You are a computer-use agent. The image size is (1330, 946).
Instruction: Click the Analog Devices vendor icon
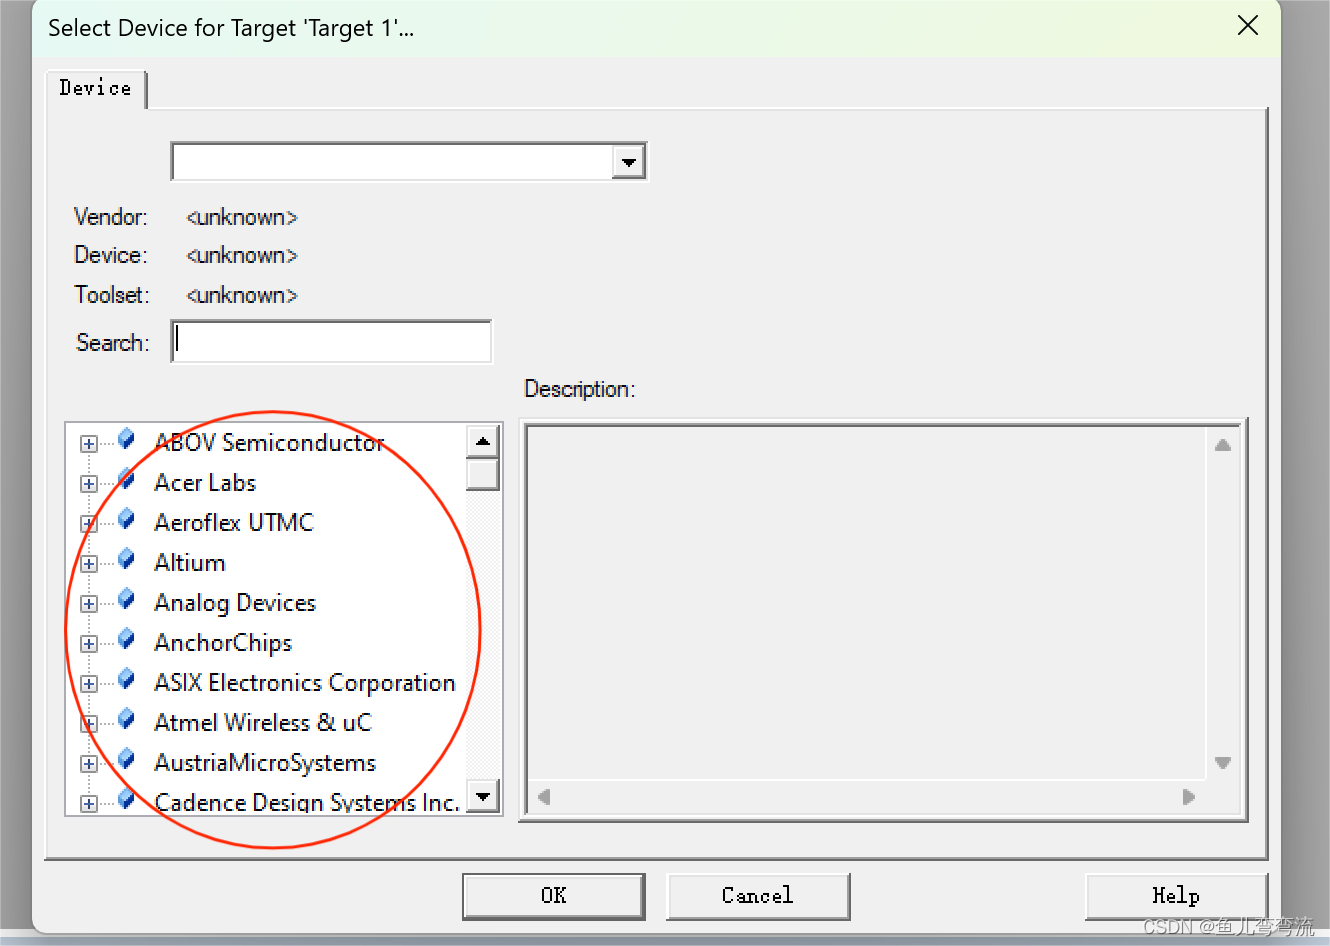(127, 599)
